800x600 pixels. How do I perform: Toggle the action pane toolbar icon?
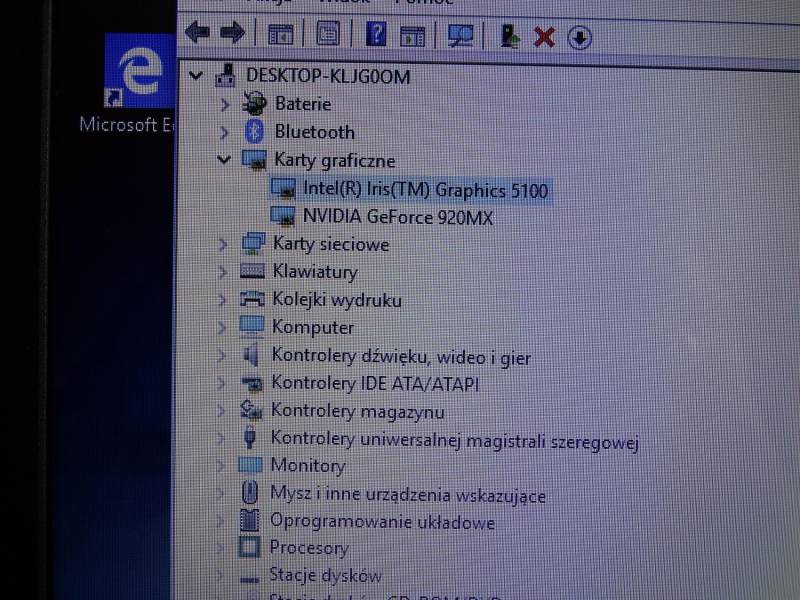coord(412,36)
